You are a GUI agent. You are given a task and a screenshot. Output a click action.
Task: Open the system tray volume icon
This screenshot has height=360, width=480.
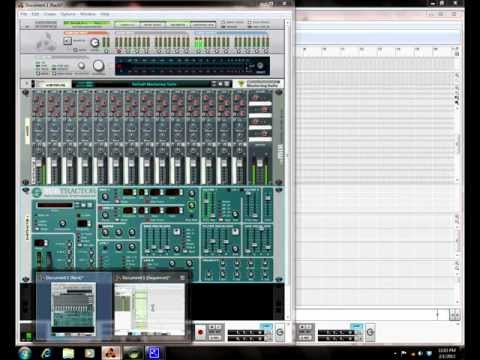(421, 353)
